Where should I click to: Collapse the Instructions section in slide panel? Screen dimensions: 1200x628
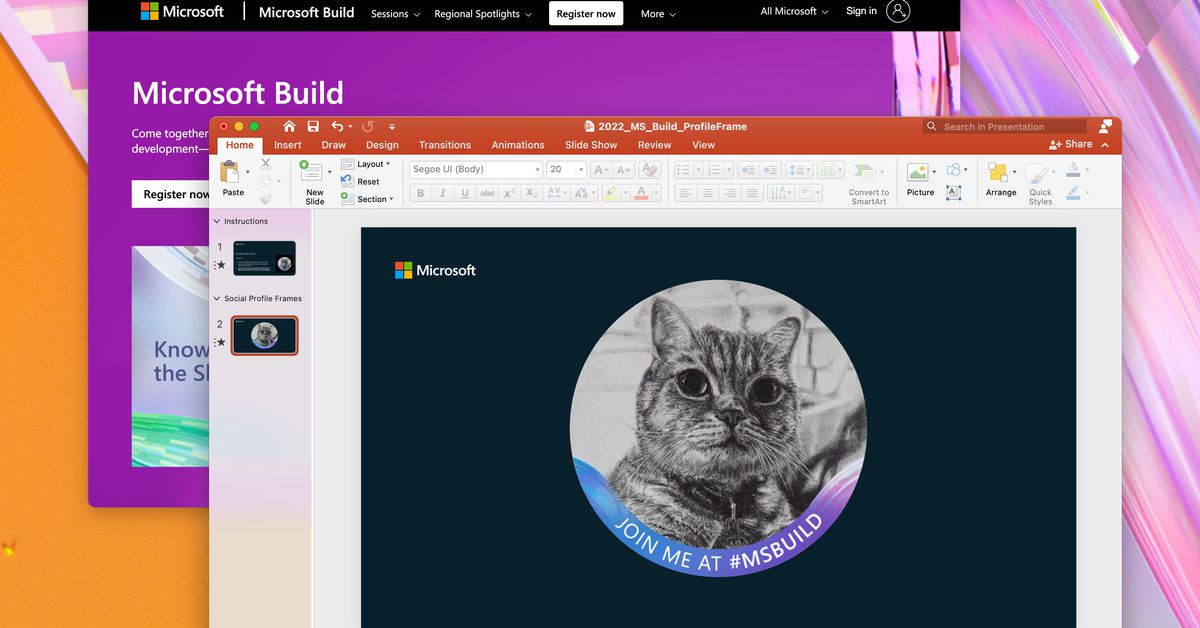coord(217,221)
